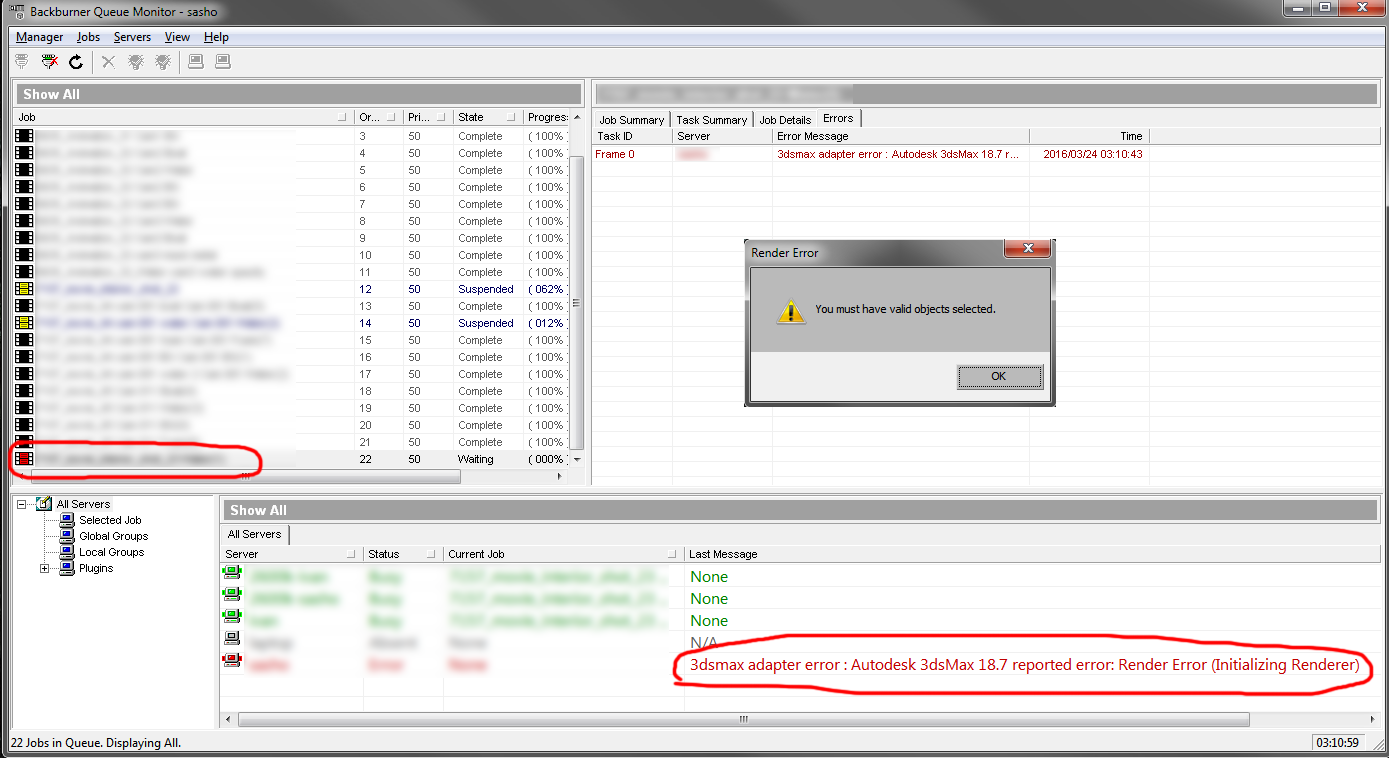Click the Suspend job lightbulb toolbar icon
This screenshot has width=1389, height=758.
tap(163, 62)
